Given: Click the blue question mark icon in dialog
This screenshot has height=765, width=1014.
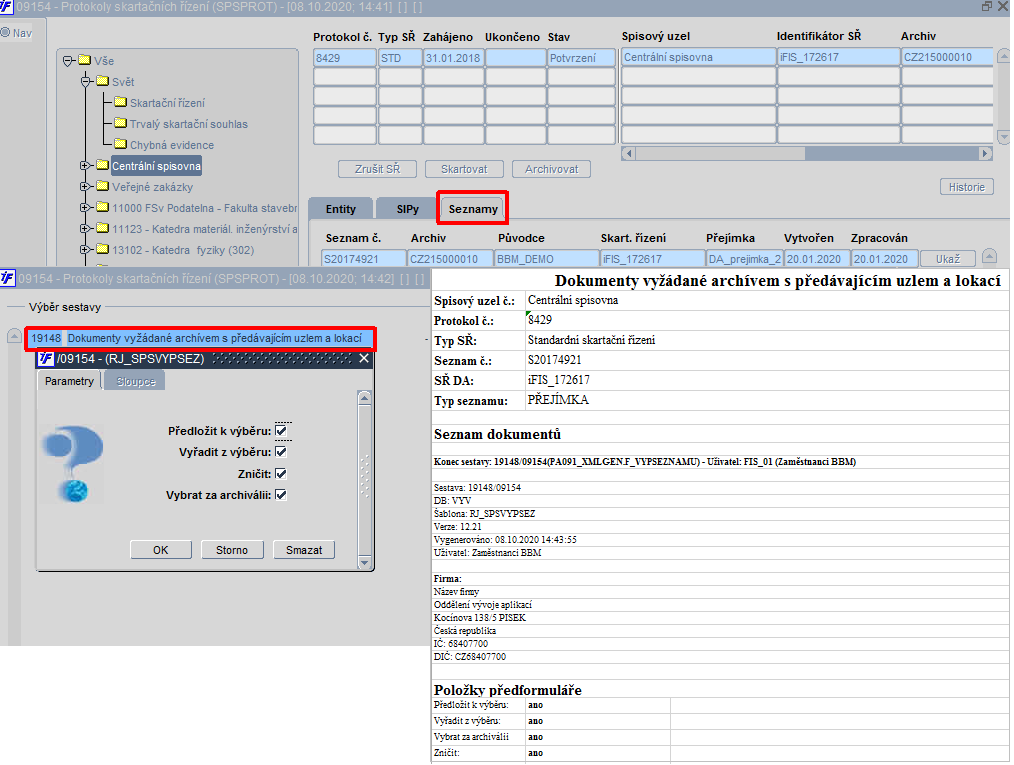Looking at the screenshot, I should 73,464.
